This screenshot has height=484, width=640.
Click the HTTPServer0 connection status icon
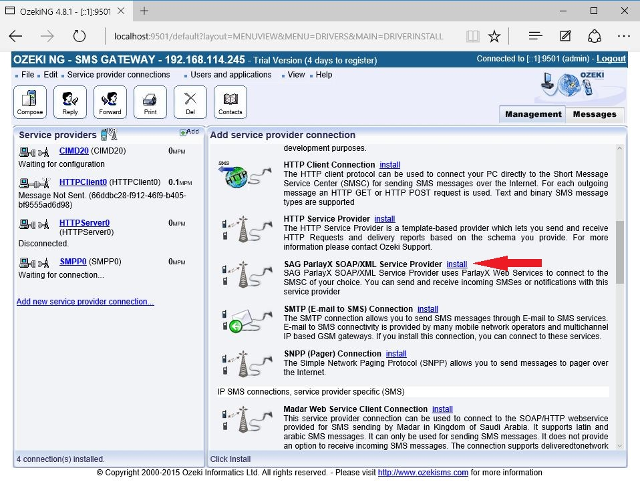(34, 224)
